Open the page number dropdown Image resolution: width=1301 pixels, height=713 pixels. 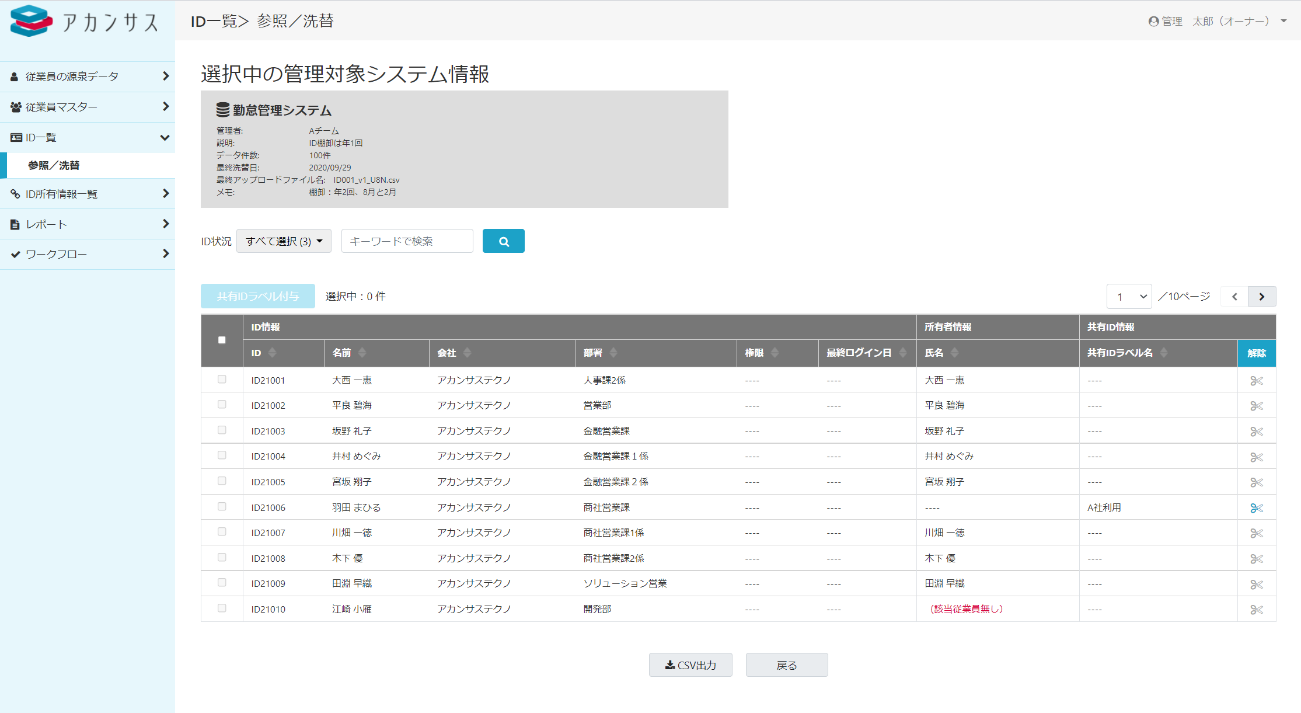coord(1128,296)
